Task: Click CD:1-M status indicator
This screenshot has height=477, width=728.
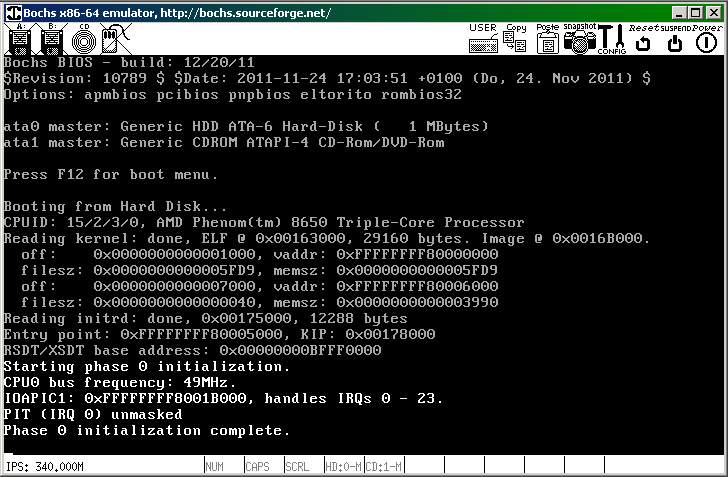Action: pos(384,466)
